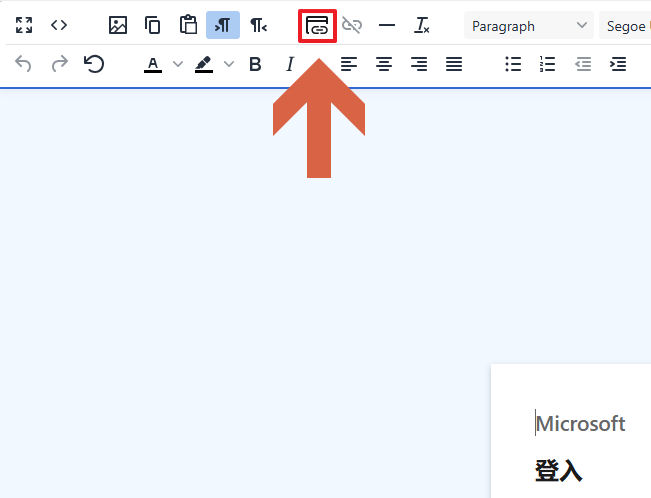Open the Paragraph format dropdown

pyautogui.click(x=529, y=26)
